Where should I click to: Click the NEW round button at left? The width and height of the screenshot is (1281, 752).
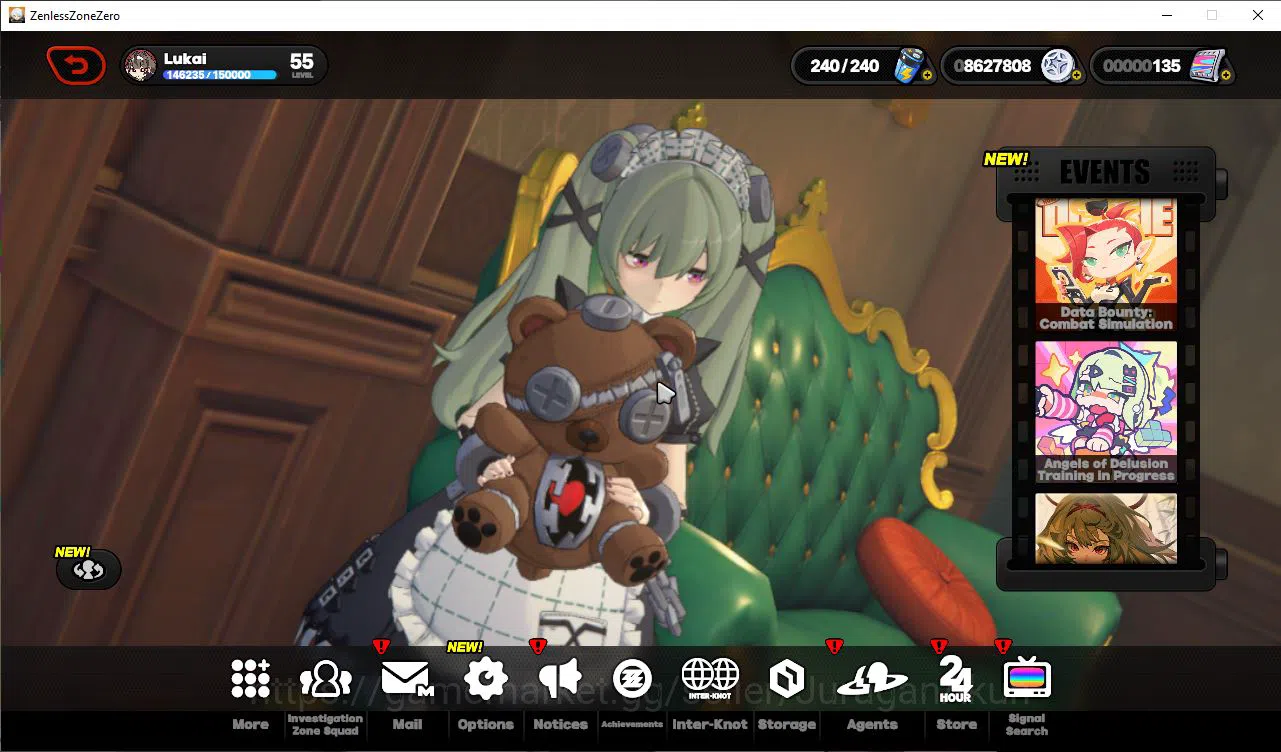pyautogui.click(x=89, y=570)
